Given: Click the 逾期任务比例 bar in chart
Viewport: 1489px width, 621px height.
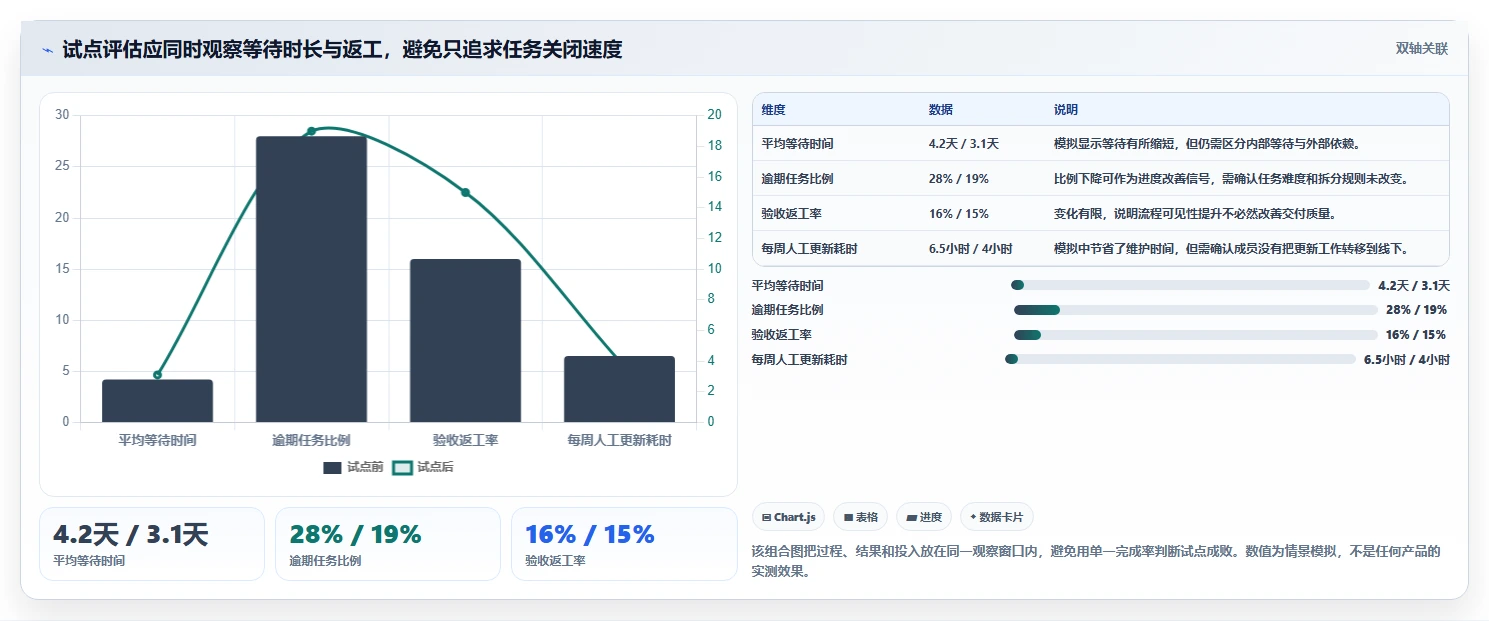Looking at the screenshot, I should pyautogui.click(x=311, y=279).
